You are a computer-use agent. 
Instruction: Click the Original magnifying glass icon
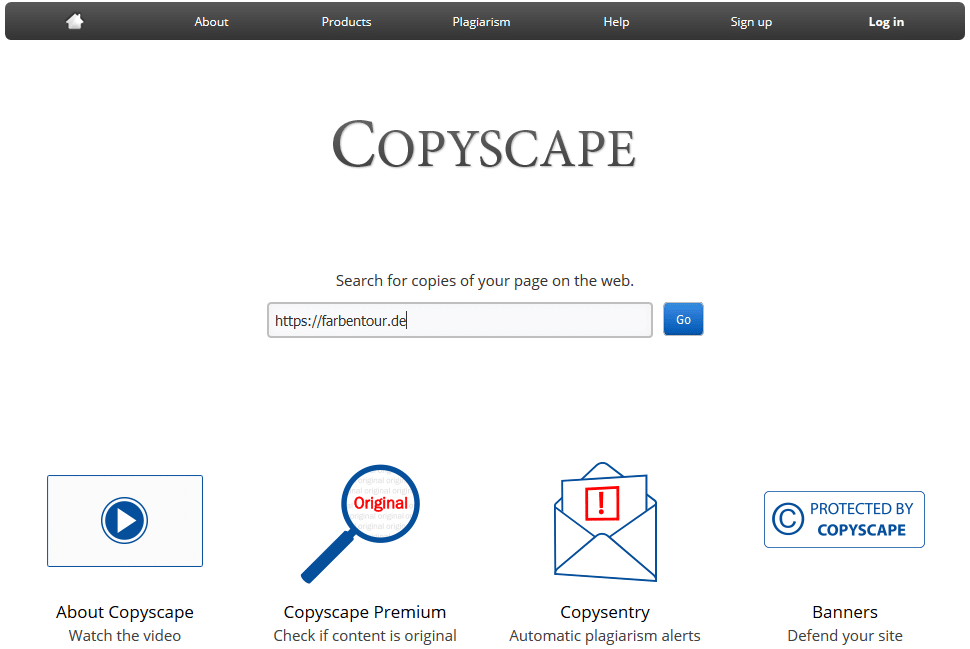point(361,523)
